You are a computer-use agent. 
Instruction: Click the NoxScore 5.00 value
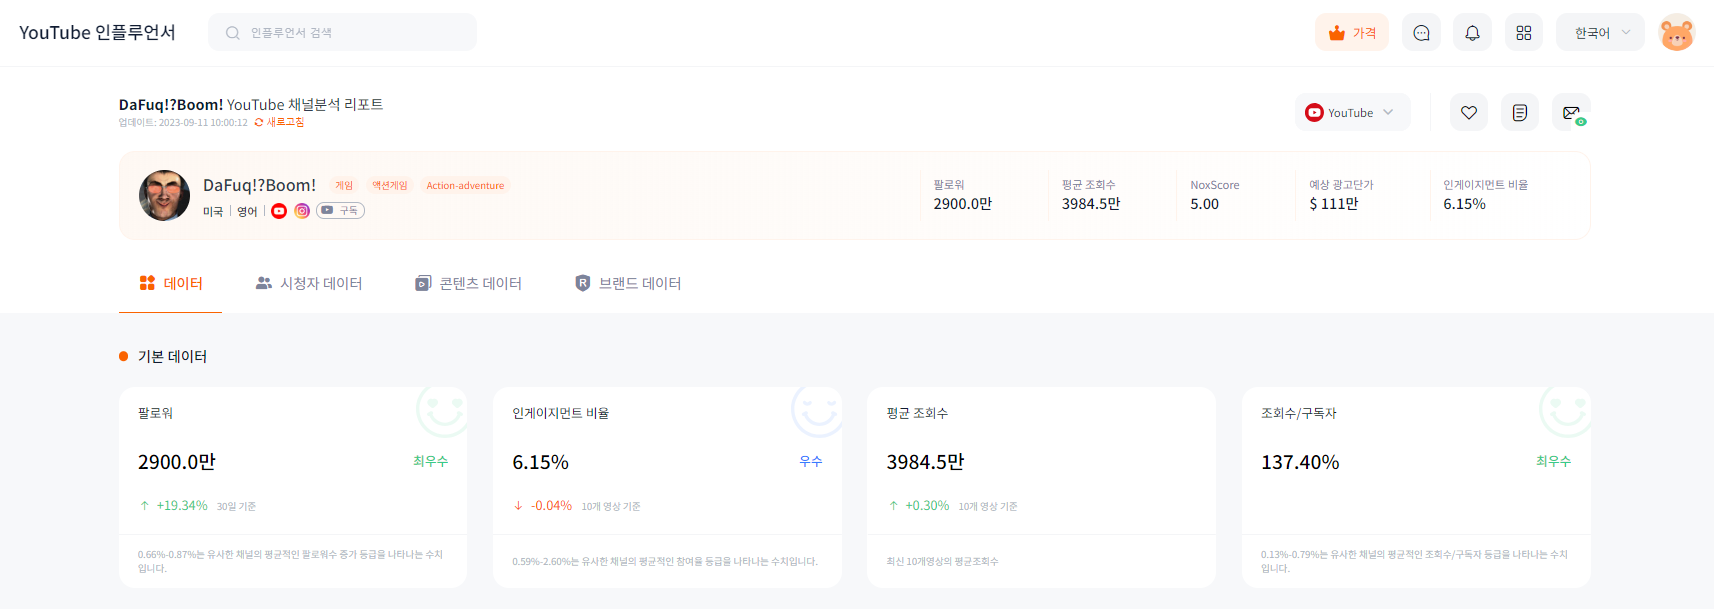pyautogui.click(x=1204, y=204)
